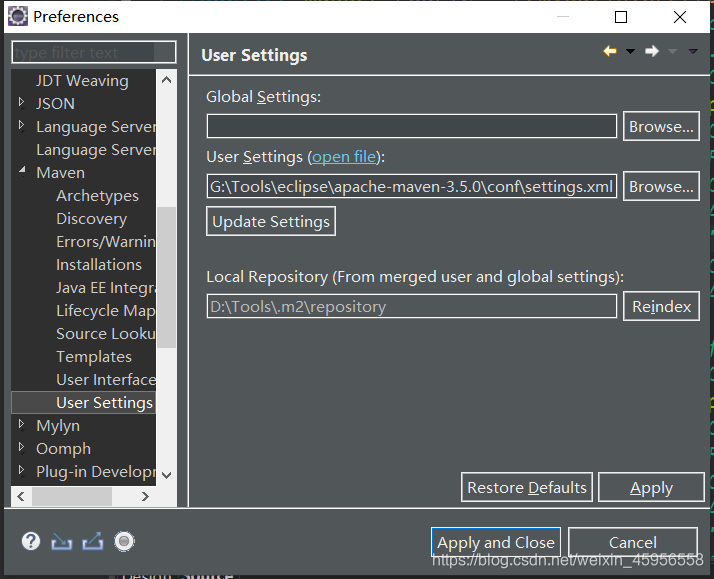Screen dimensions: 714x579
Task: Browse for User Settings file
Action: [x=661, y=186]
